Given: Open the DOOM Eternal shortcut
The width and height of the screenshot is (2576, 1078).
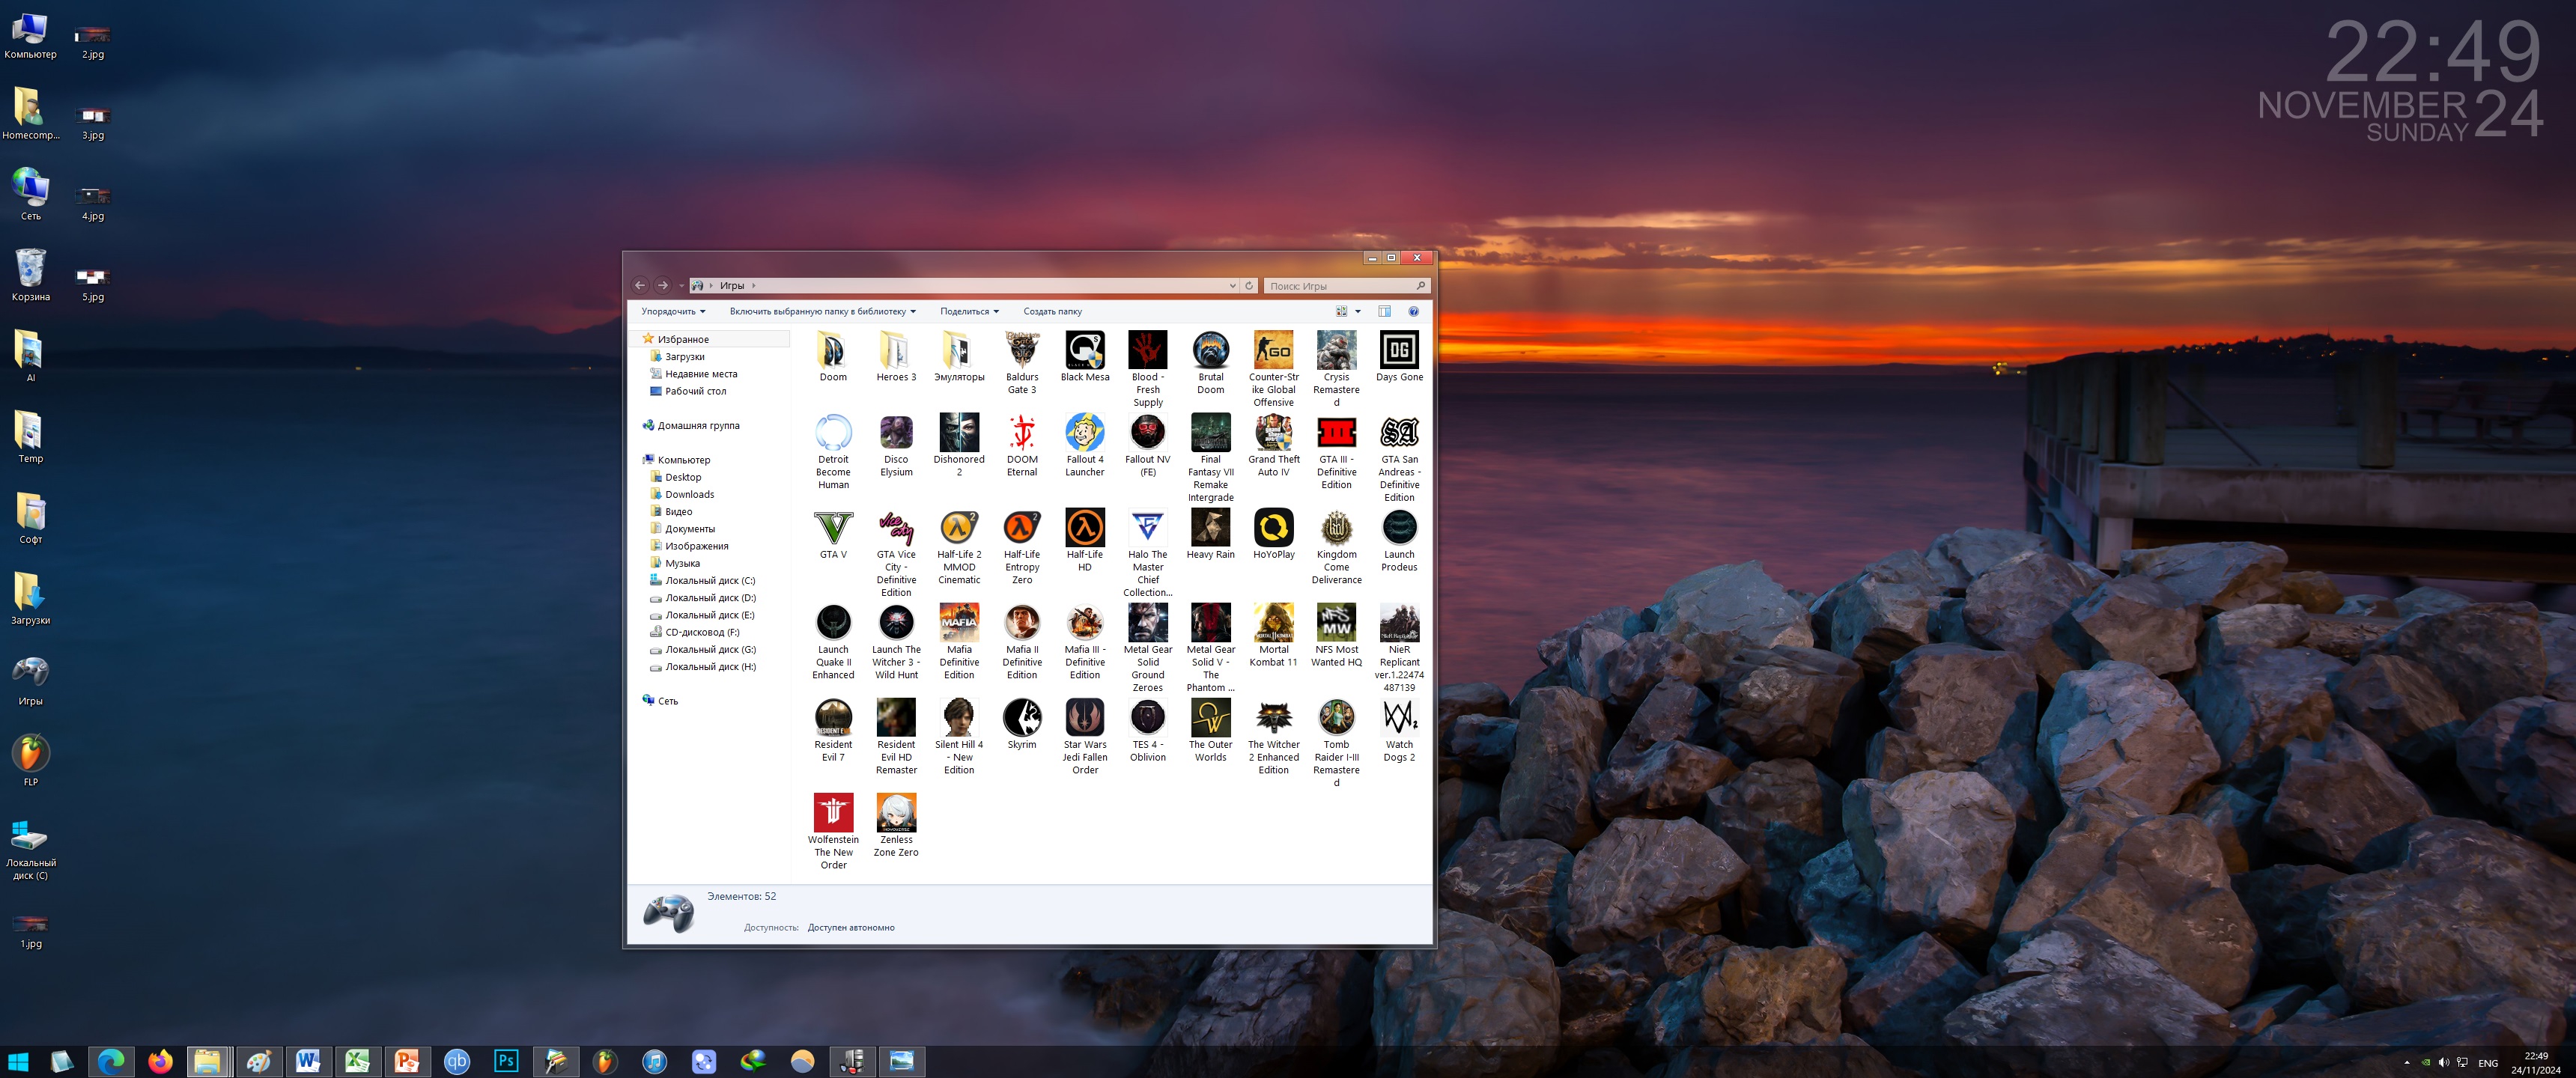Looking at the screenshot, I should coord(1021,433).
